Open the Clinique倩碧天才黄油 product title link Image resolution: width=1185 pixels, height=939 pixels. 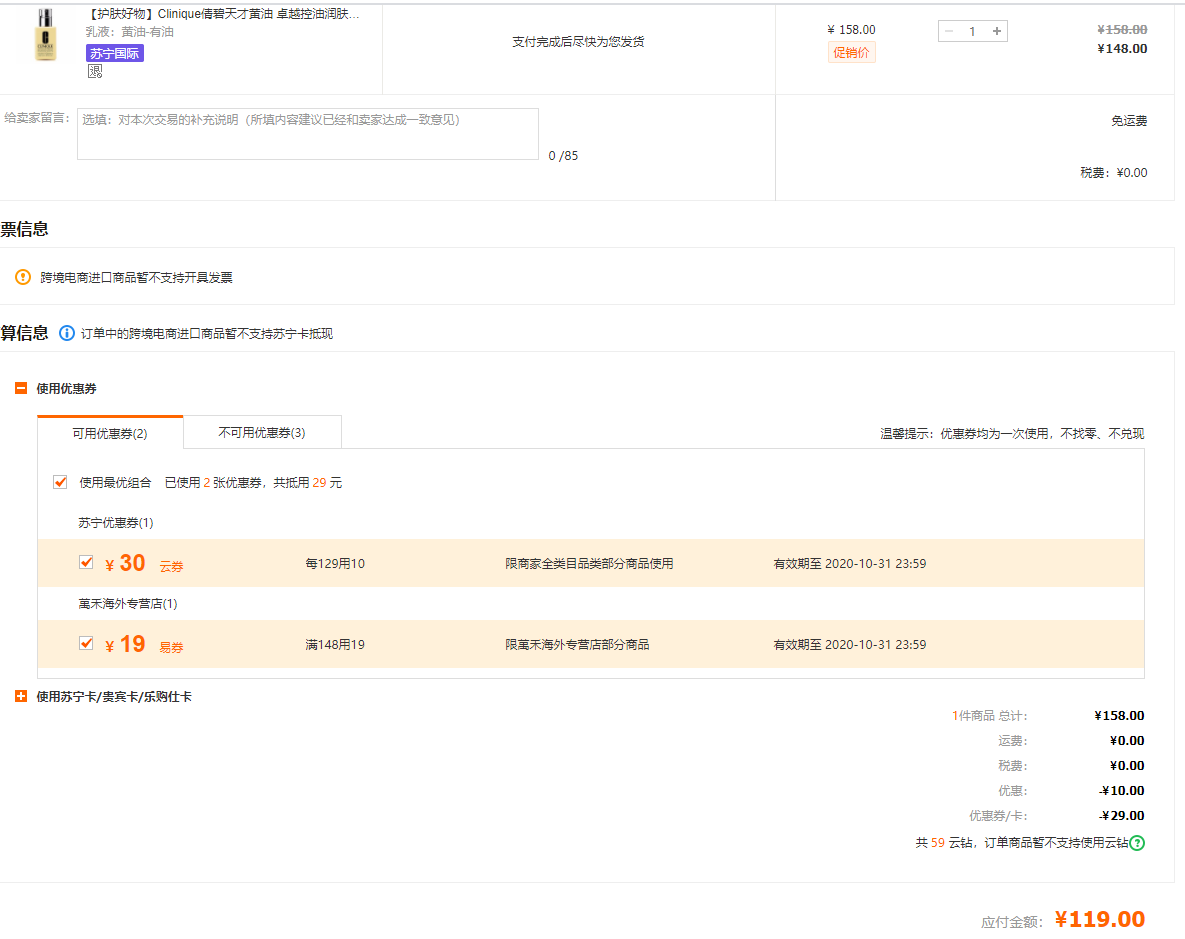(223, 14)
